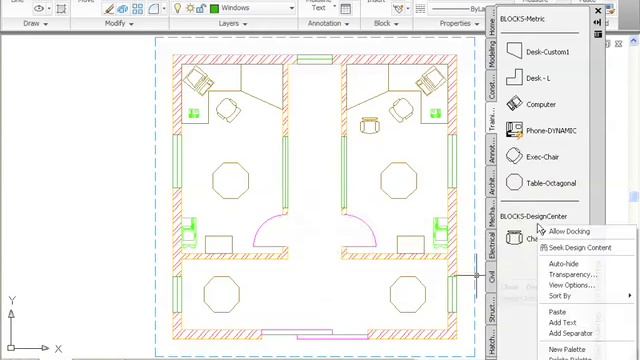Click the Array tool icon in Modify panel
Image resolution: width=640 pixels, height=360 pixels.
tap(138, 9)
